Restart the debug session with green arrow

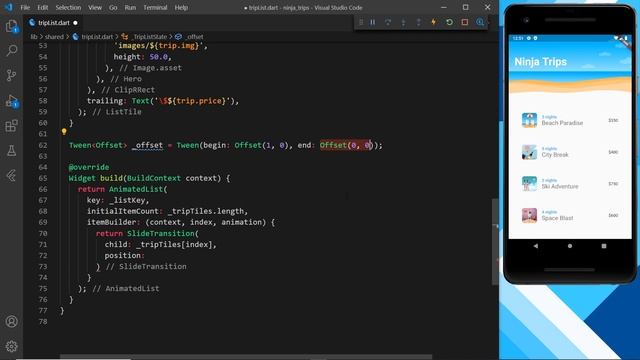pyautogui.click(x=449, y=22)
